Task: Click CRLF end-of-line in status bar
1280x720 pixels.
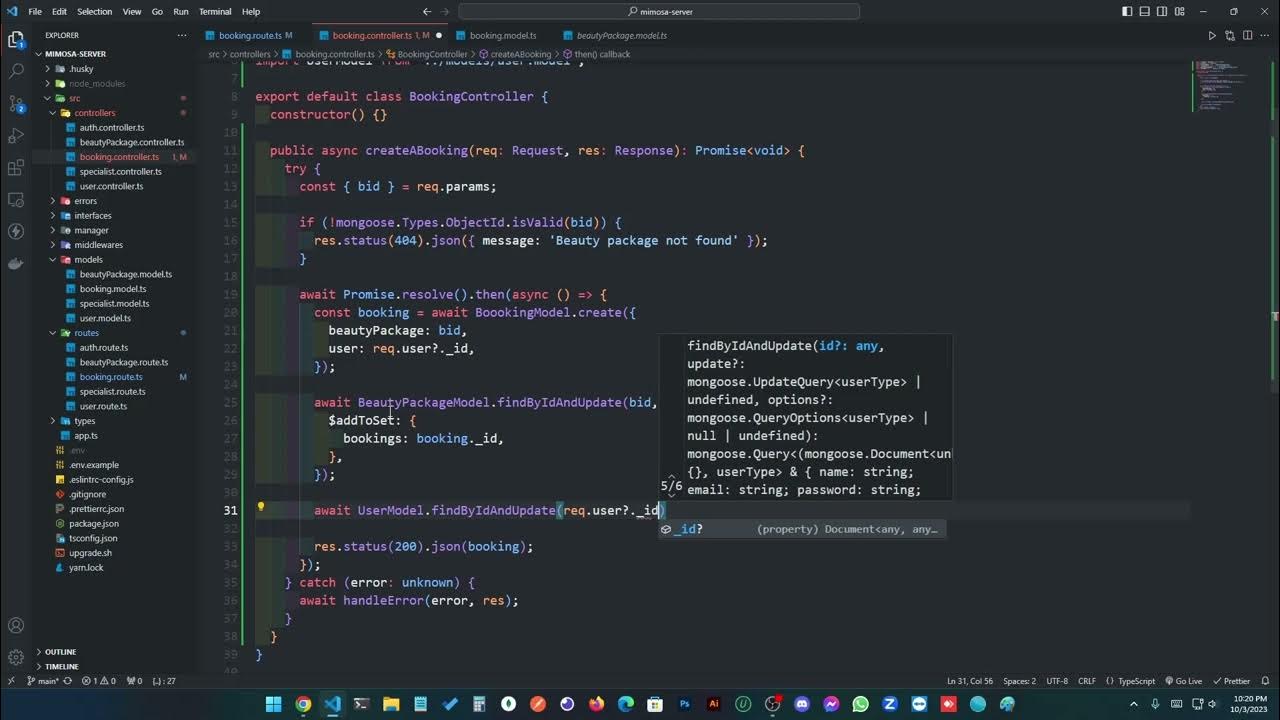Action: pos(1087,681)
